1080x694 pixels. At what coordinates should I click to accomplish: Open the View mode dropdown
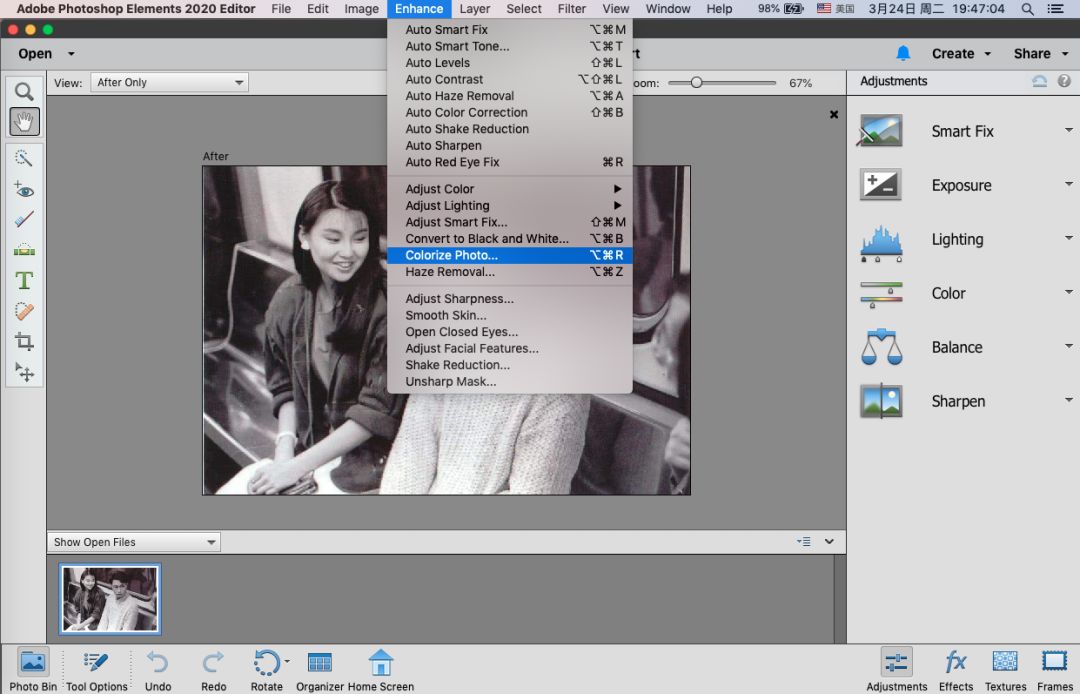pos(169,83)
